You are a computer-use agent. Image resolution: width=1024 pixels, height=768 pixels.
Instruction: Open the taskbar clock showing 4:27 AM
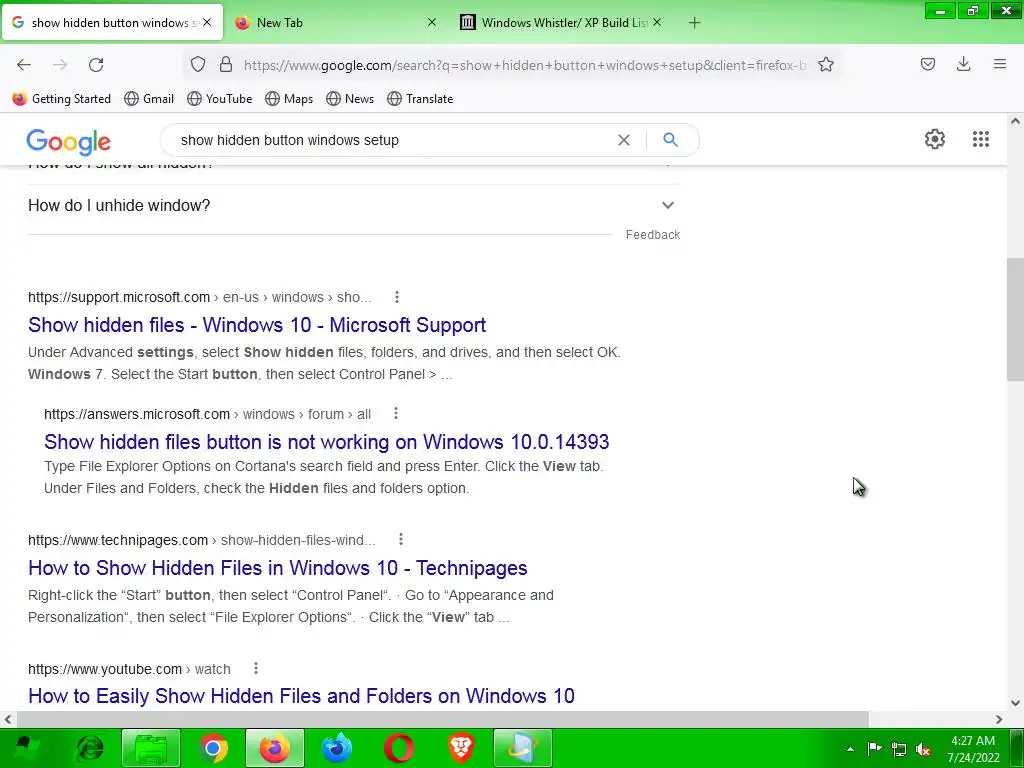click(973, 749)
